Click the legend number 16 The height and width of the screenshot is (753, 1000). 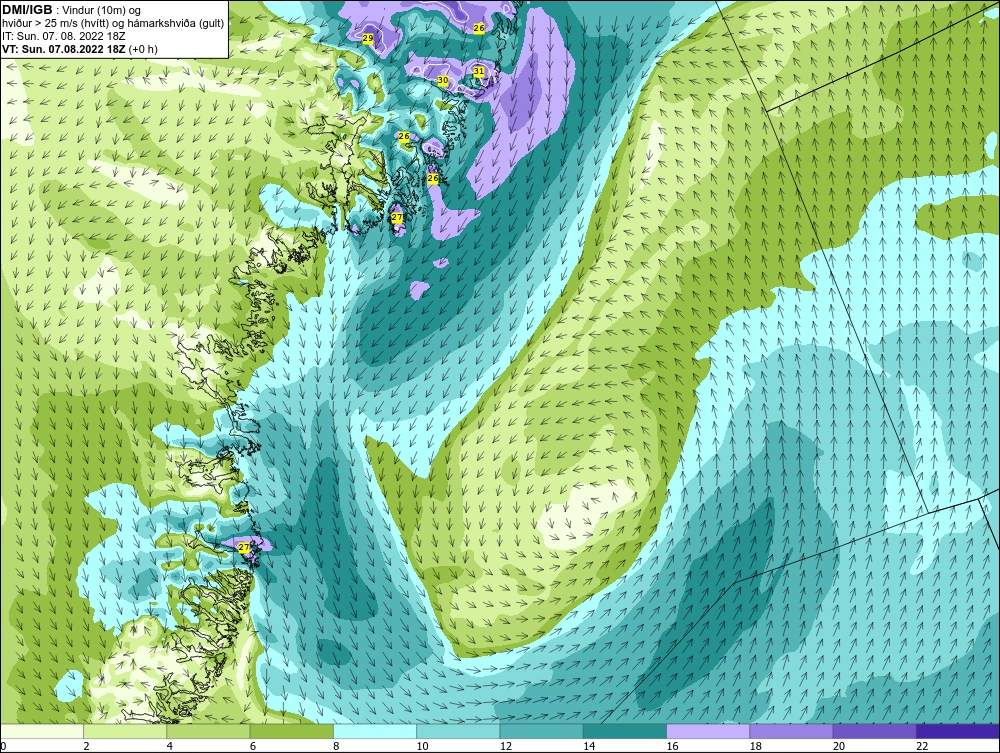pyautogui.click(x=672, y=747)
